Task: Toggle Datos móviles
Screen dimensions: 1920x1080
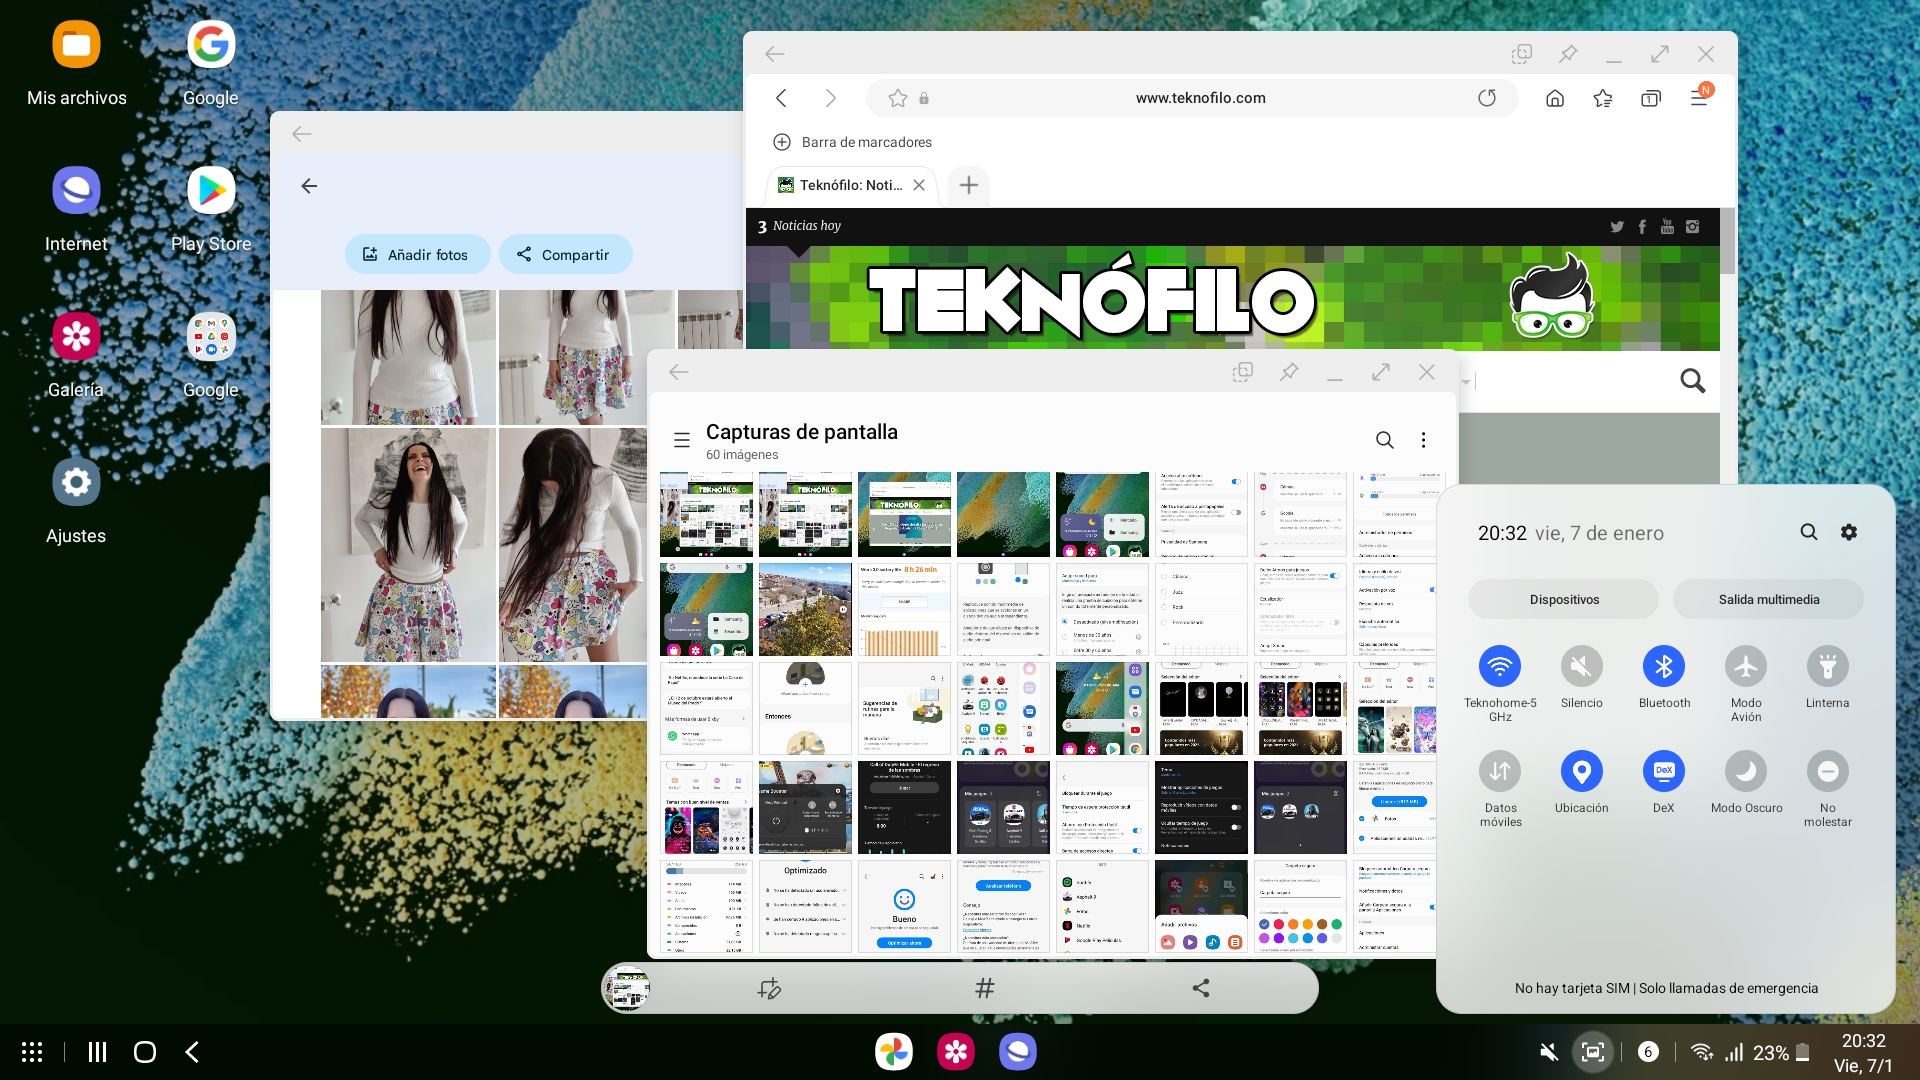Action: pyautogui.click(x=1500, y=771)
